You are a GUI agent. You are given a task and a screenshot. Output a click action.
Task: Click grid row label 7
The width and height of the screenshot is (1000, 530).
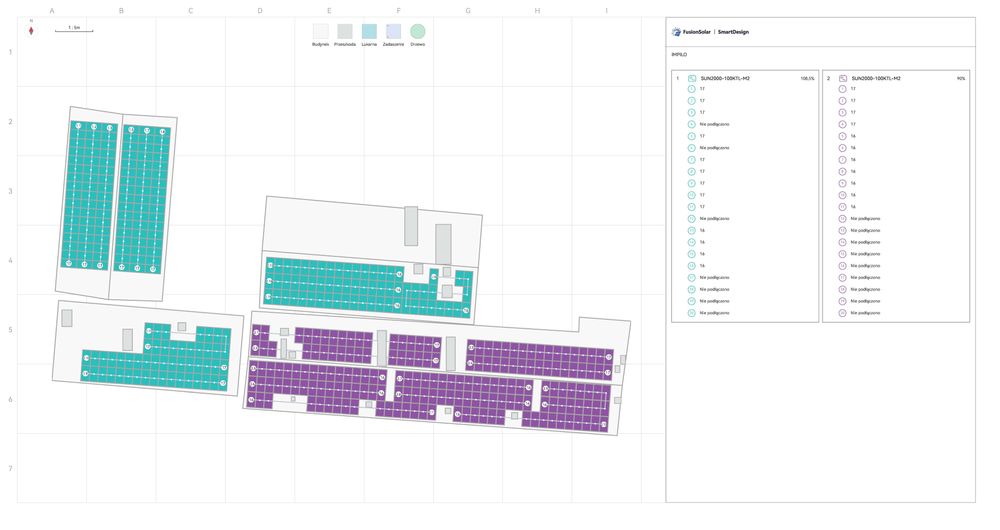pyautogui.click(x=10, y=469)
